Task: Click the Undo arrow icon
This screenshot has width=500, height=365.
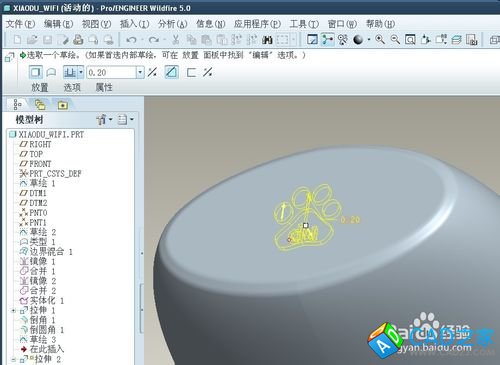Action: 131,40
